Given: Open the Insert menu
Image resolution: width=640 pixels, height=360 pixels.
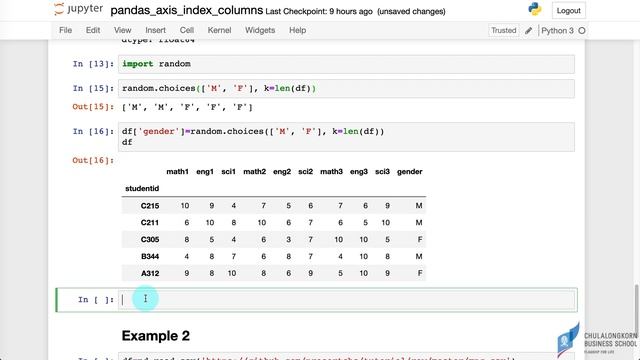Looking at the screenshot, I should click(x=156, y=30).
